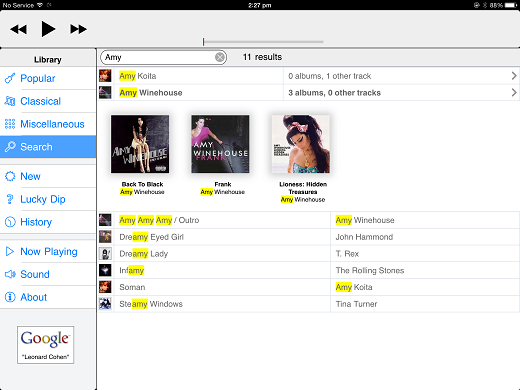The height and width of the screenshot is (390, 520).
Task: Click the About info icon
Action: (10, 297)
